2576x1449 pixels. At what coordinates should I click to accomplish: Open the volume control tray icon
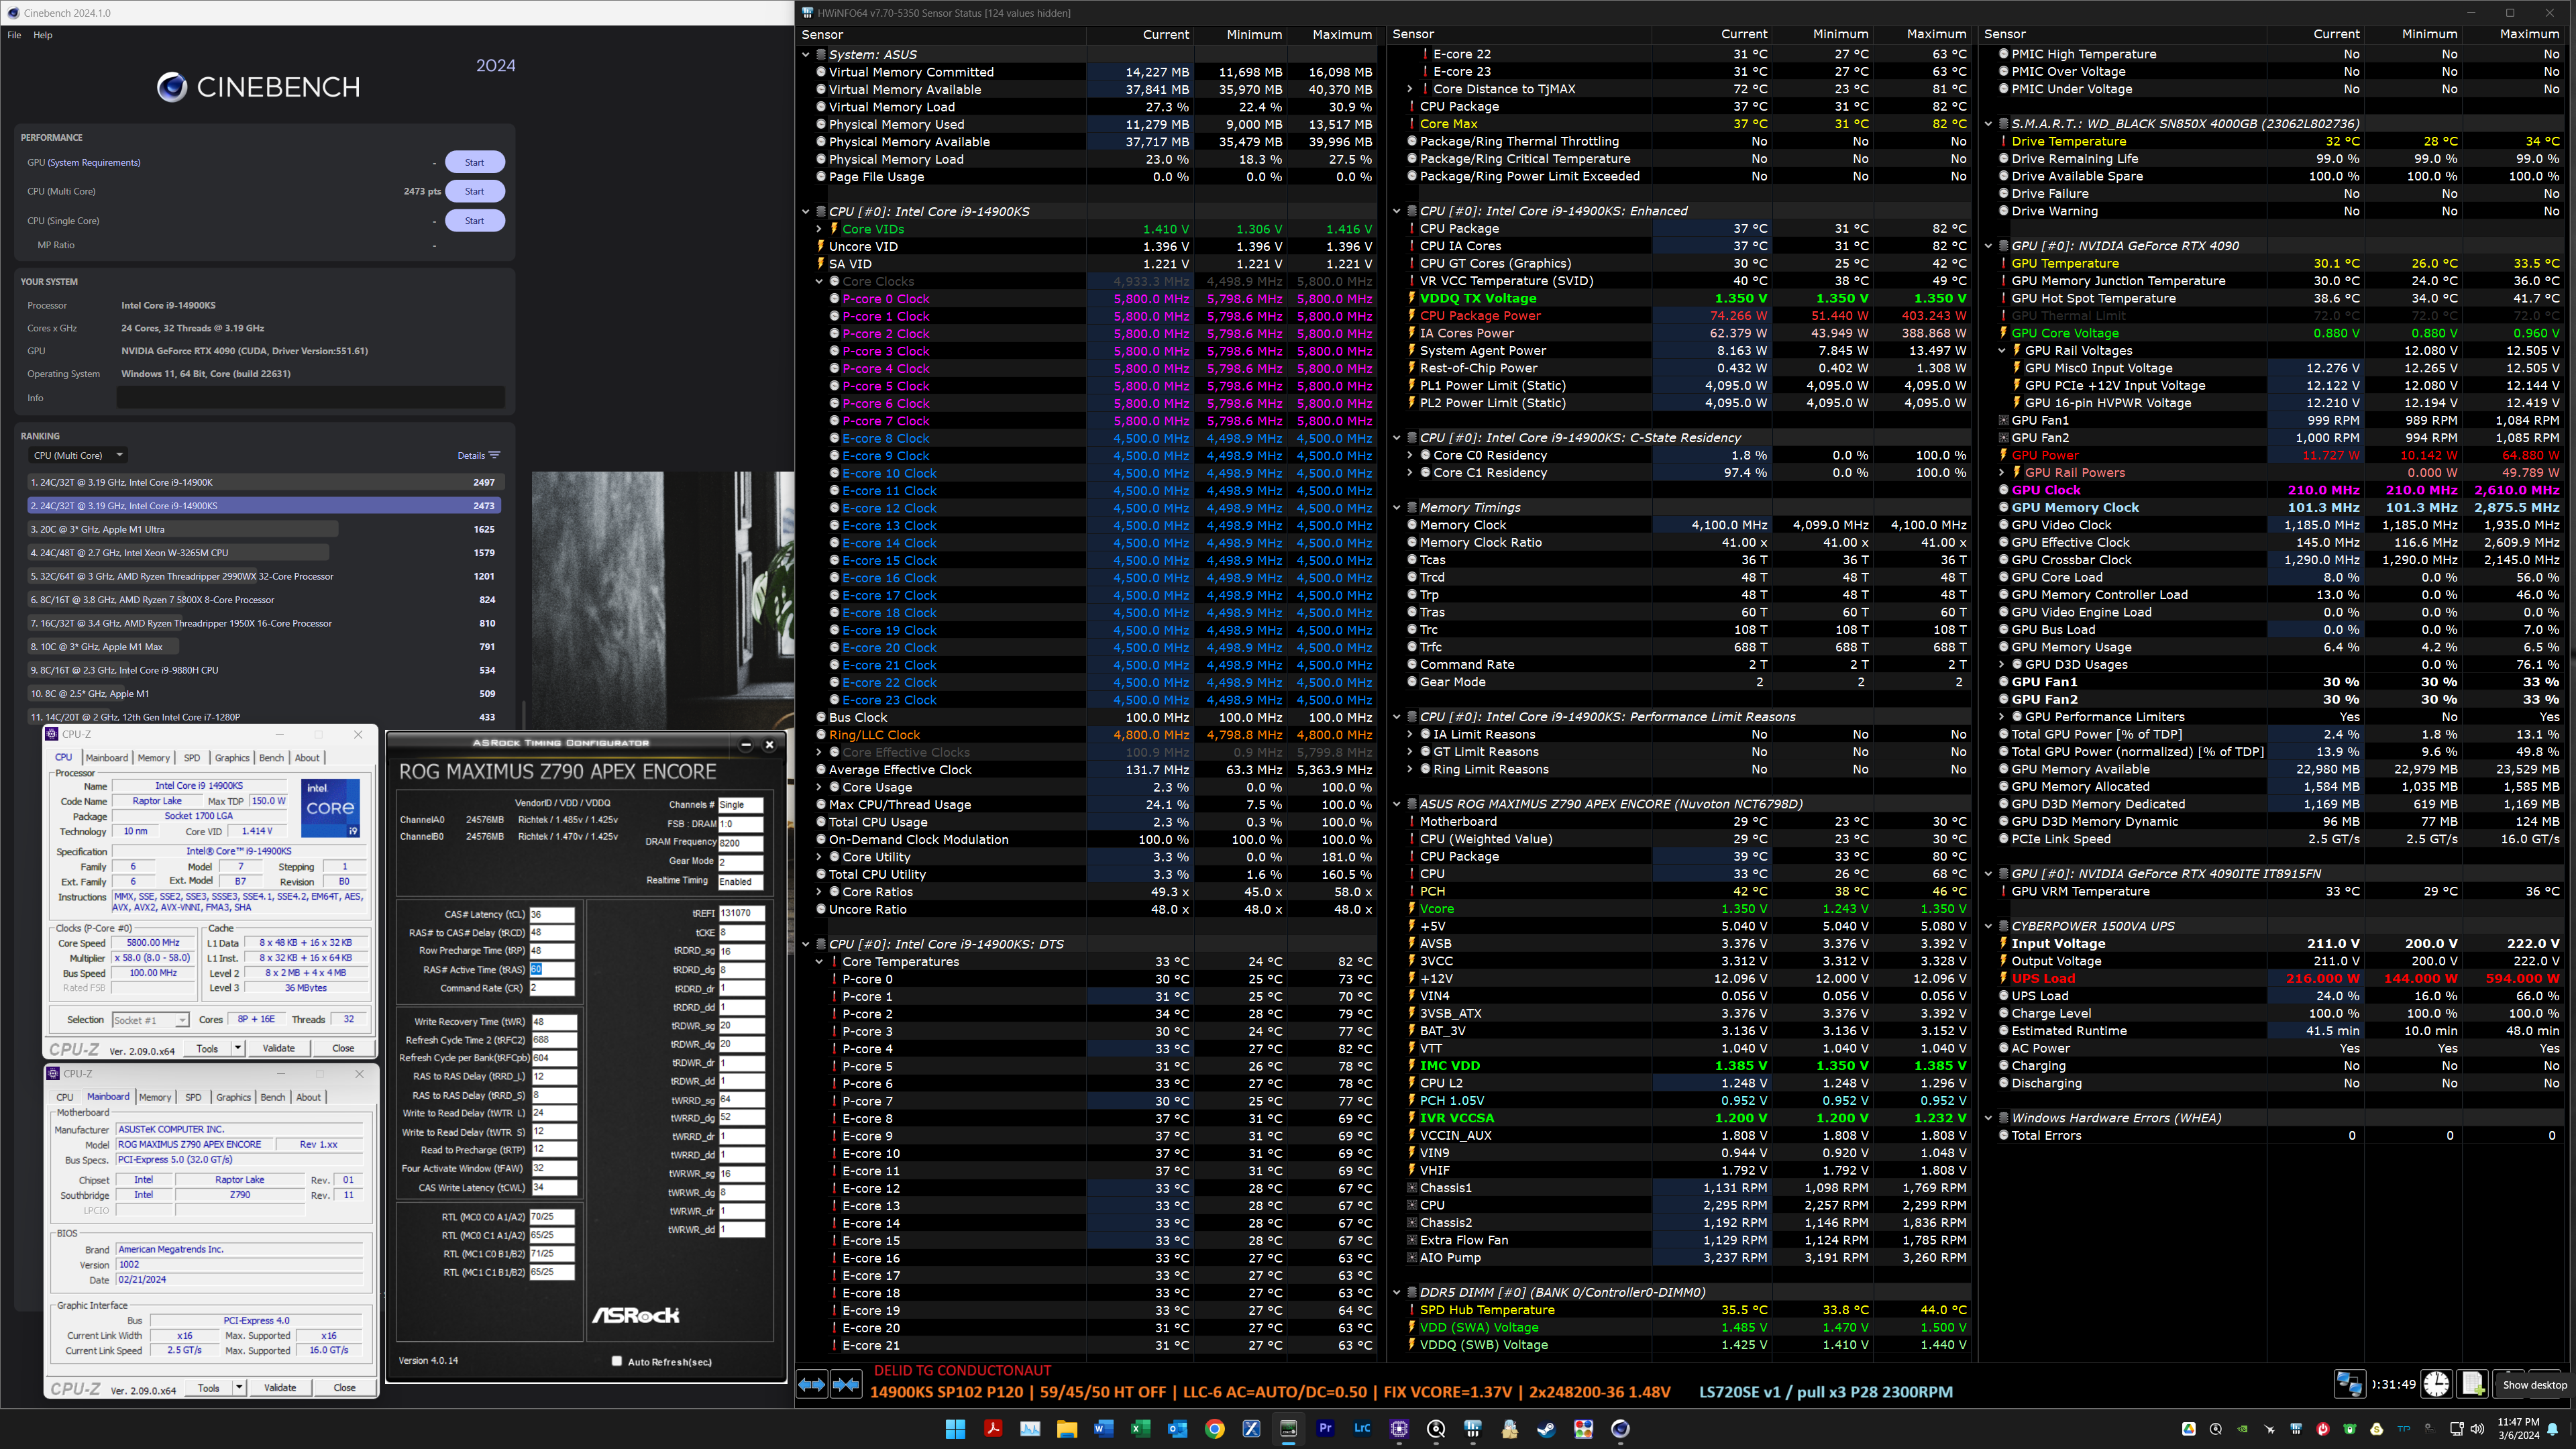coord(2477,1429)
